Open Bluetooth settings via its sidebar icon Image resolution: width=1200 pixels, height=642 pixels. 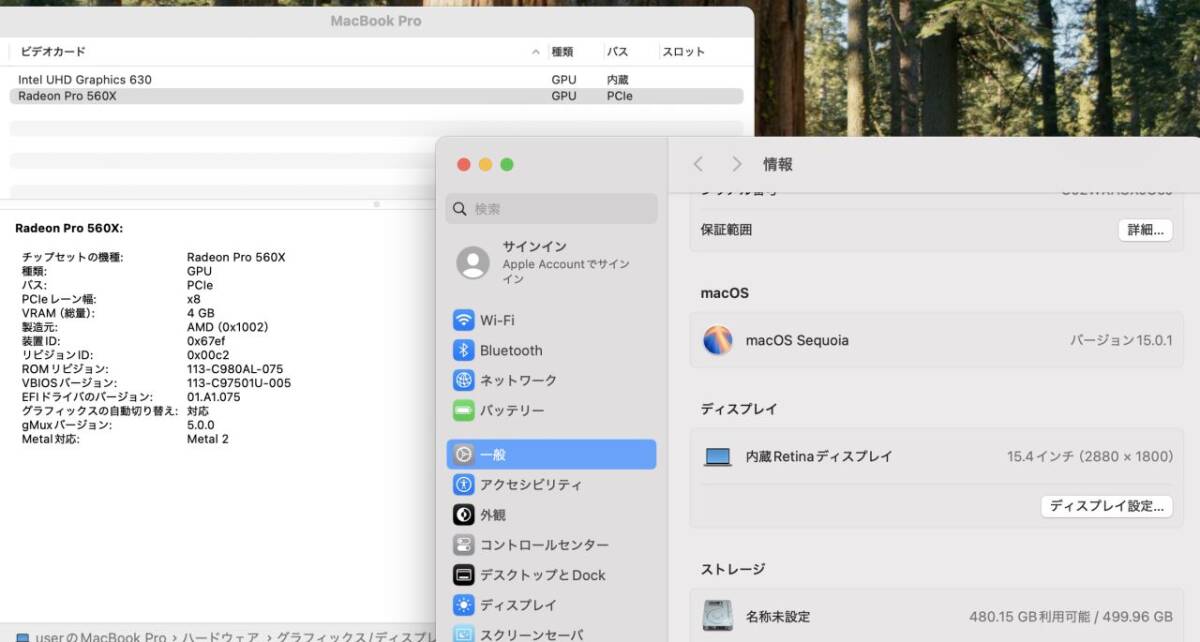tap(463, 350)
